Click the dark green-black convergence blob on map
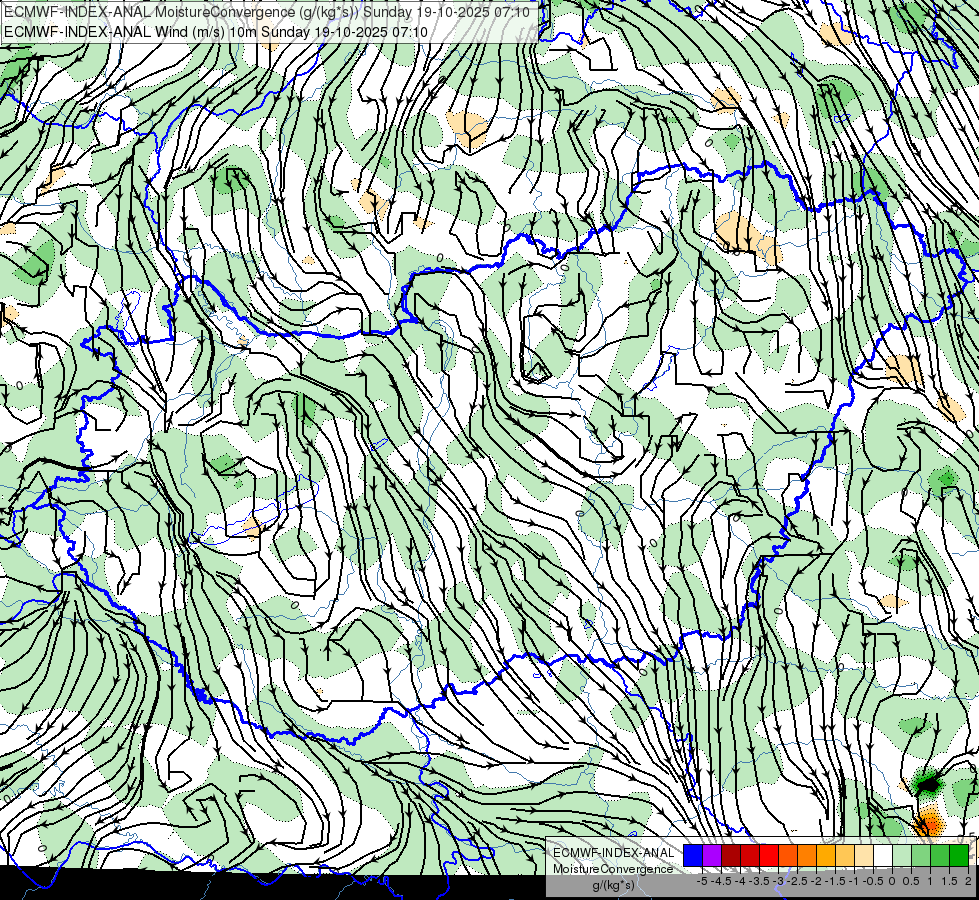This screenshot has width=979, height=900. [x=928, y=783]
